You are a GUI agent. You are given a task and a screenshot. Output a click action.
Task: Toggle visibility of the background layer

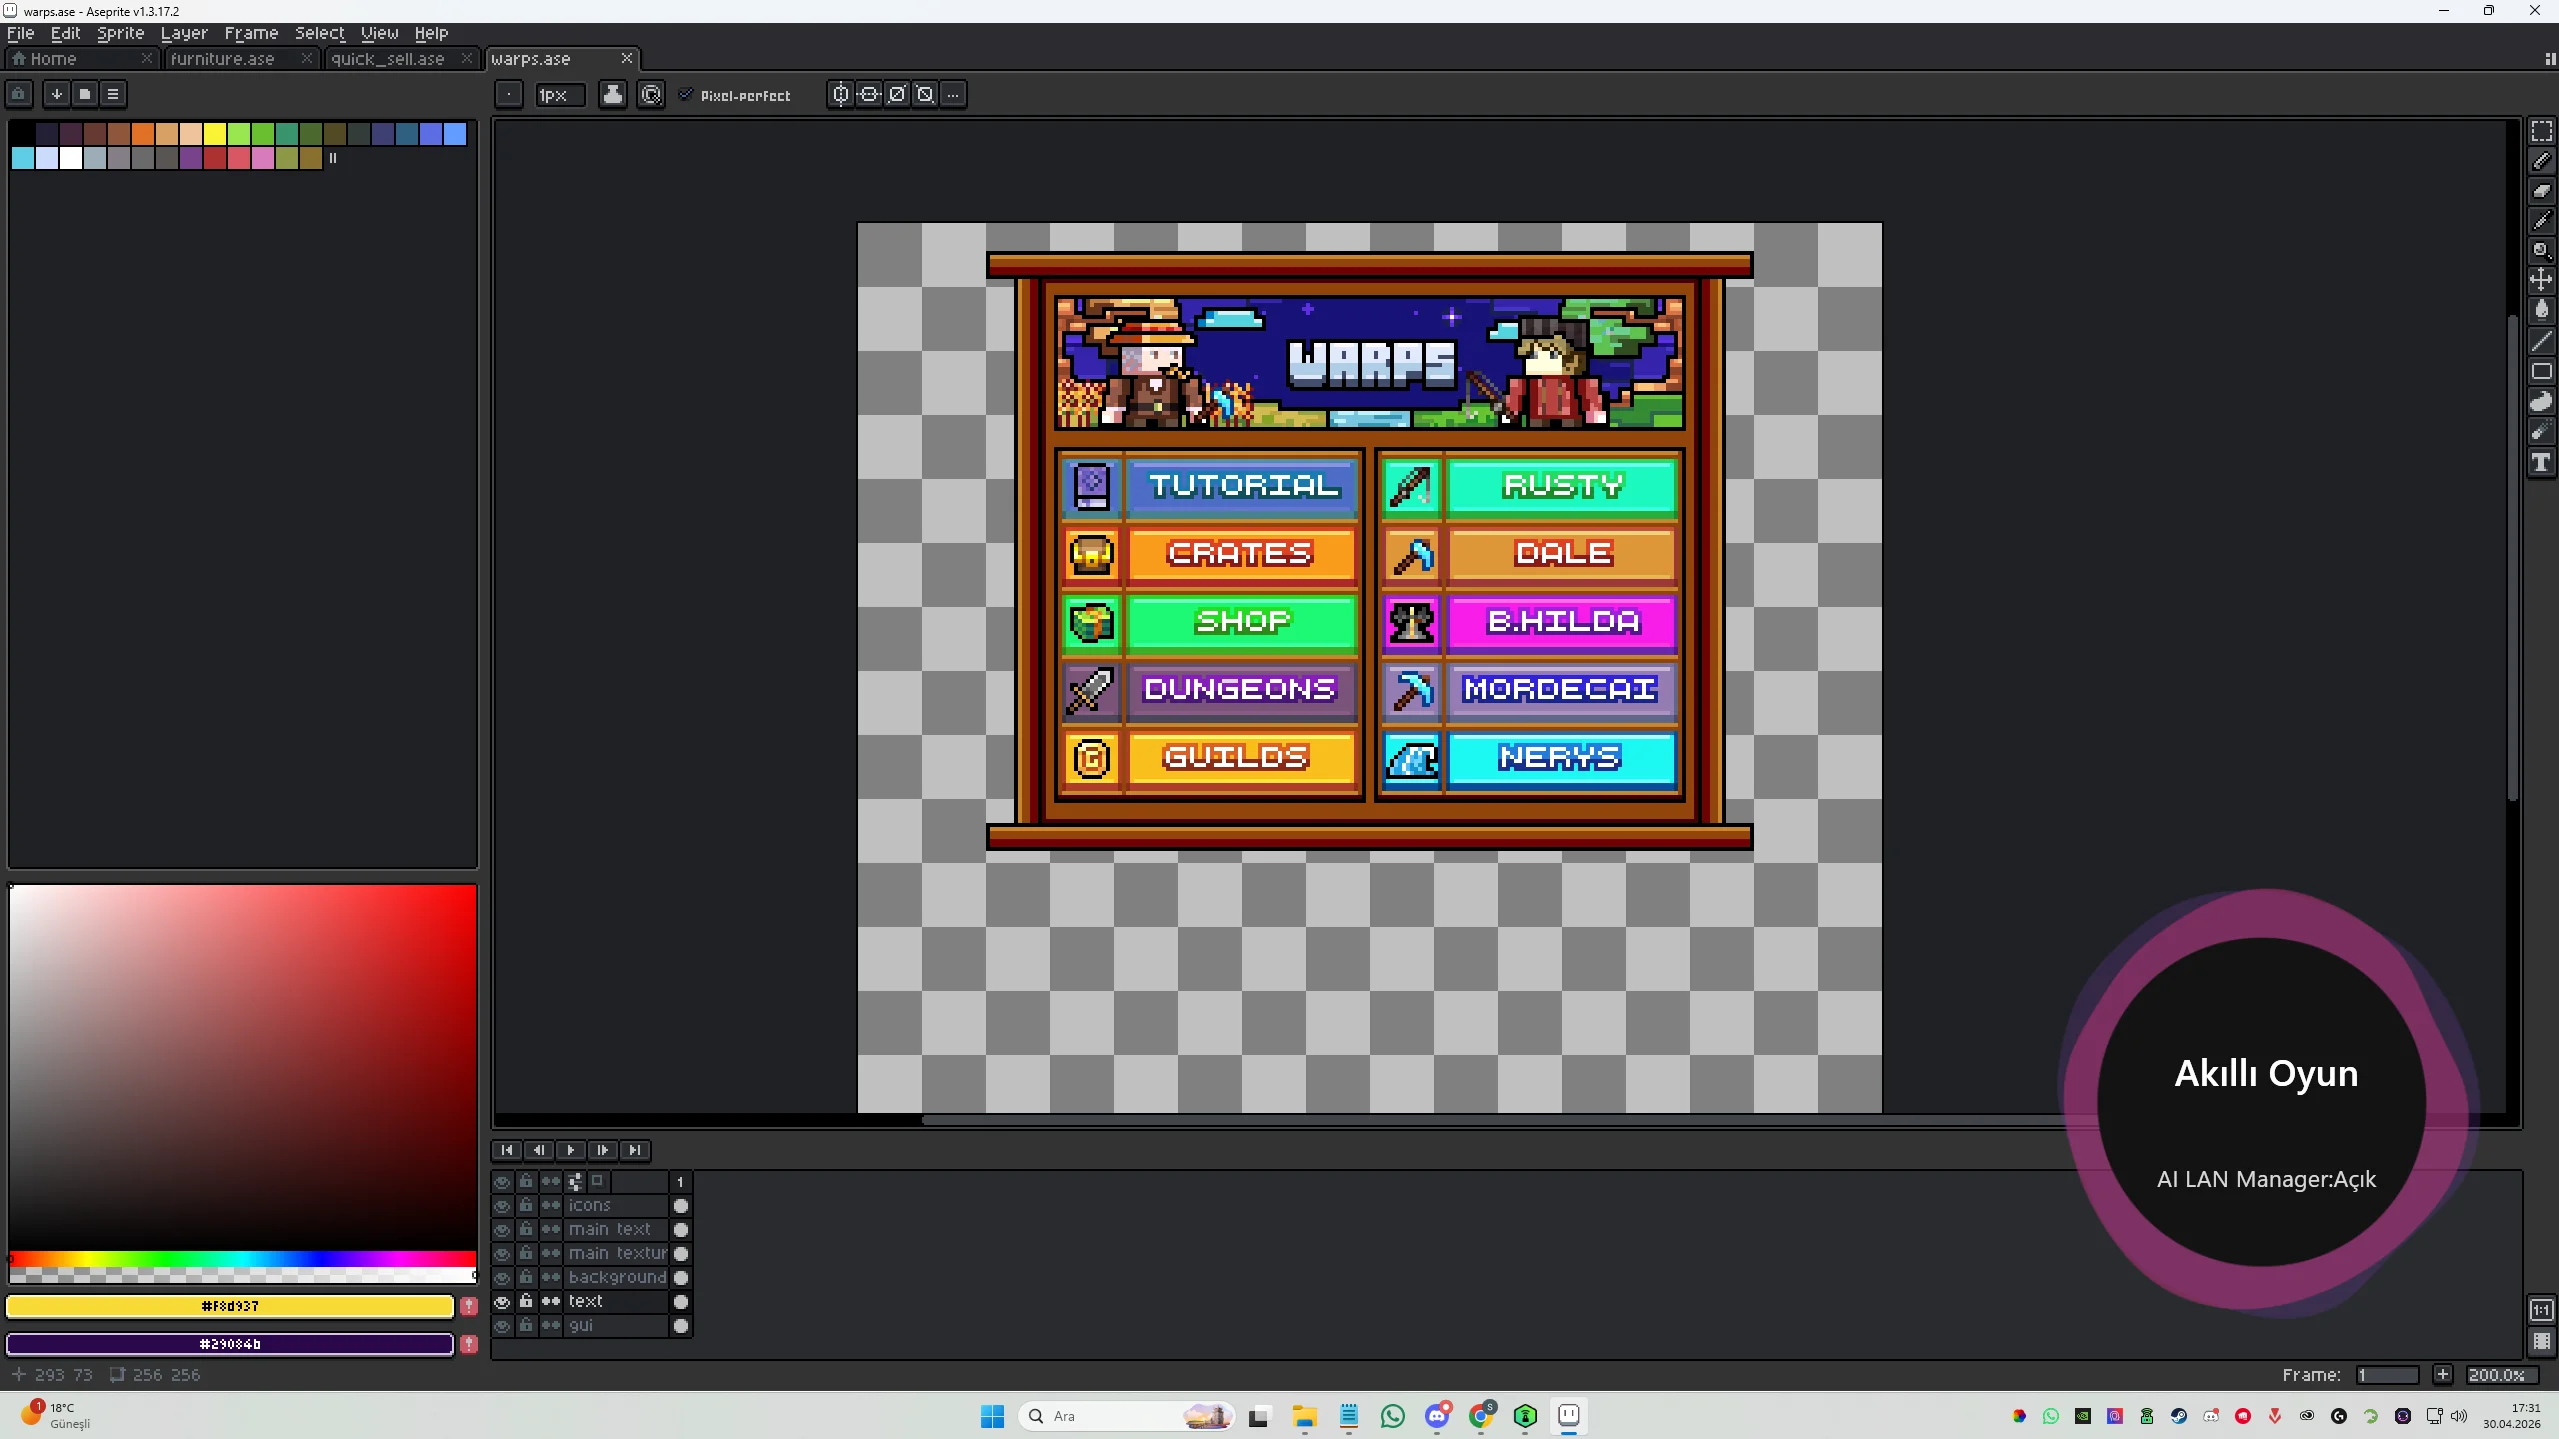[502, 1278]
